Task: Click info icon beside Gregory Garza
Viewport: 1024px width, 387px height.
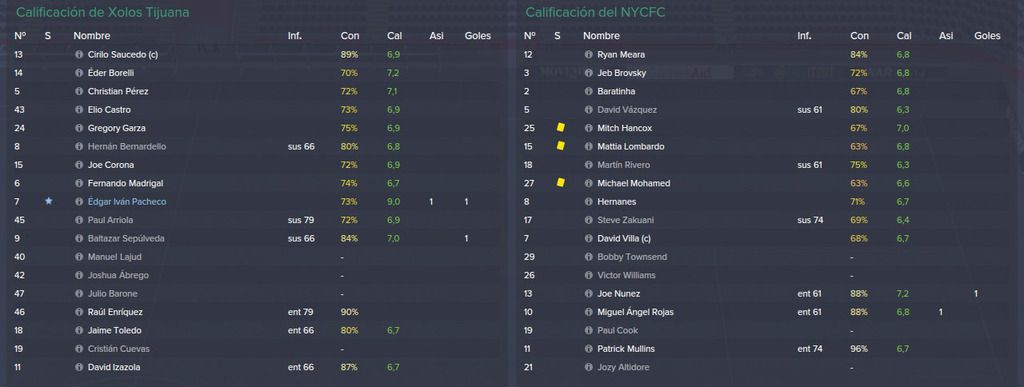Action: coord(79,129)
